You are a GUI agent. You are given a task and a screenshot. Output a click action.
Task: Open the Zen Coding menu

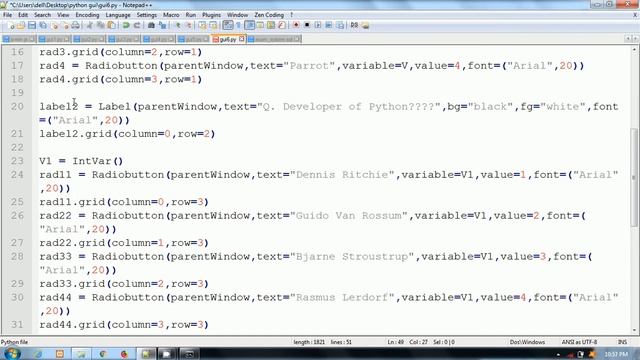(x=269, y=15)
